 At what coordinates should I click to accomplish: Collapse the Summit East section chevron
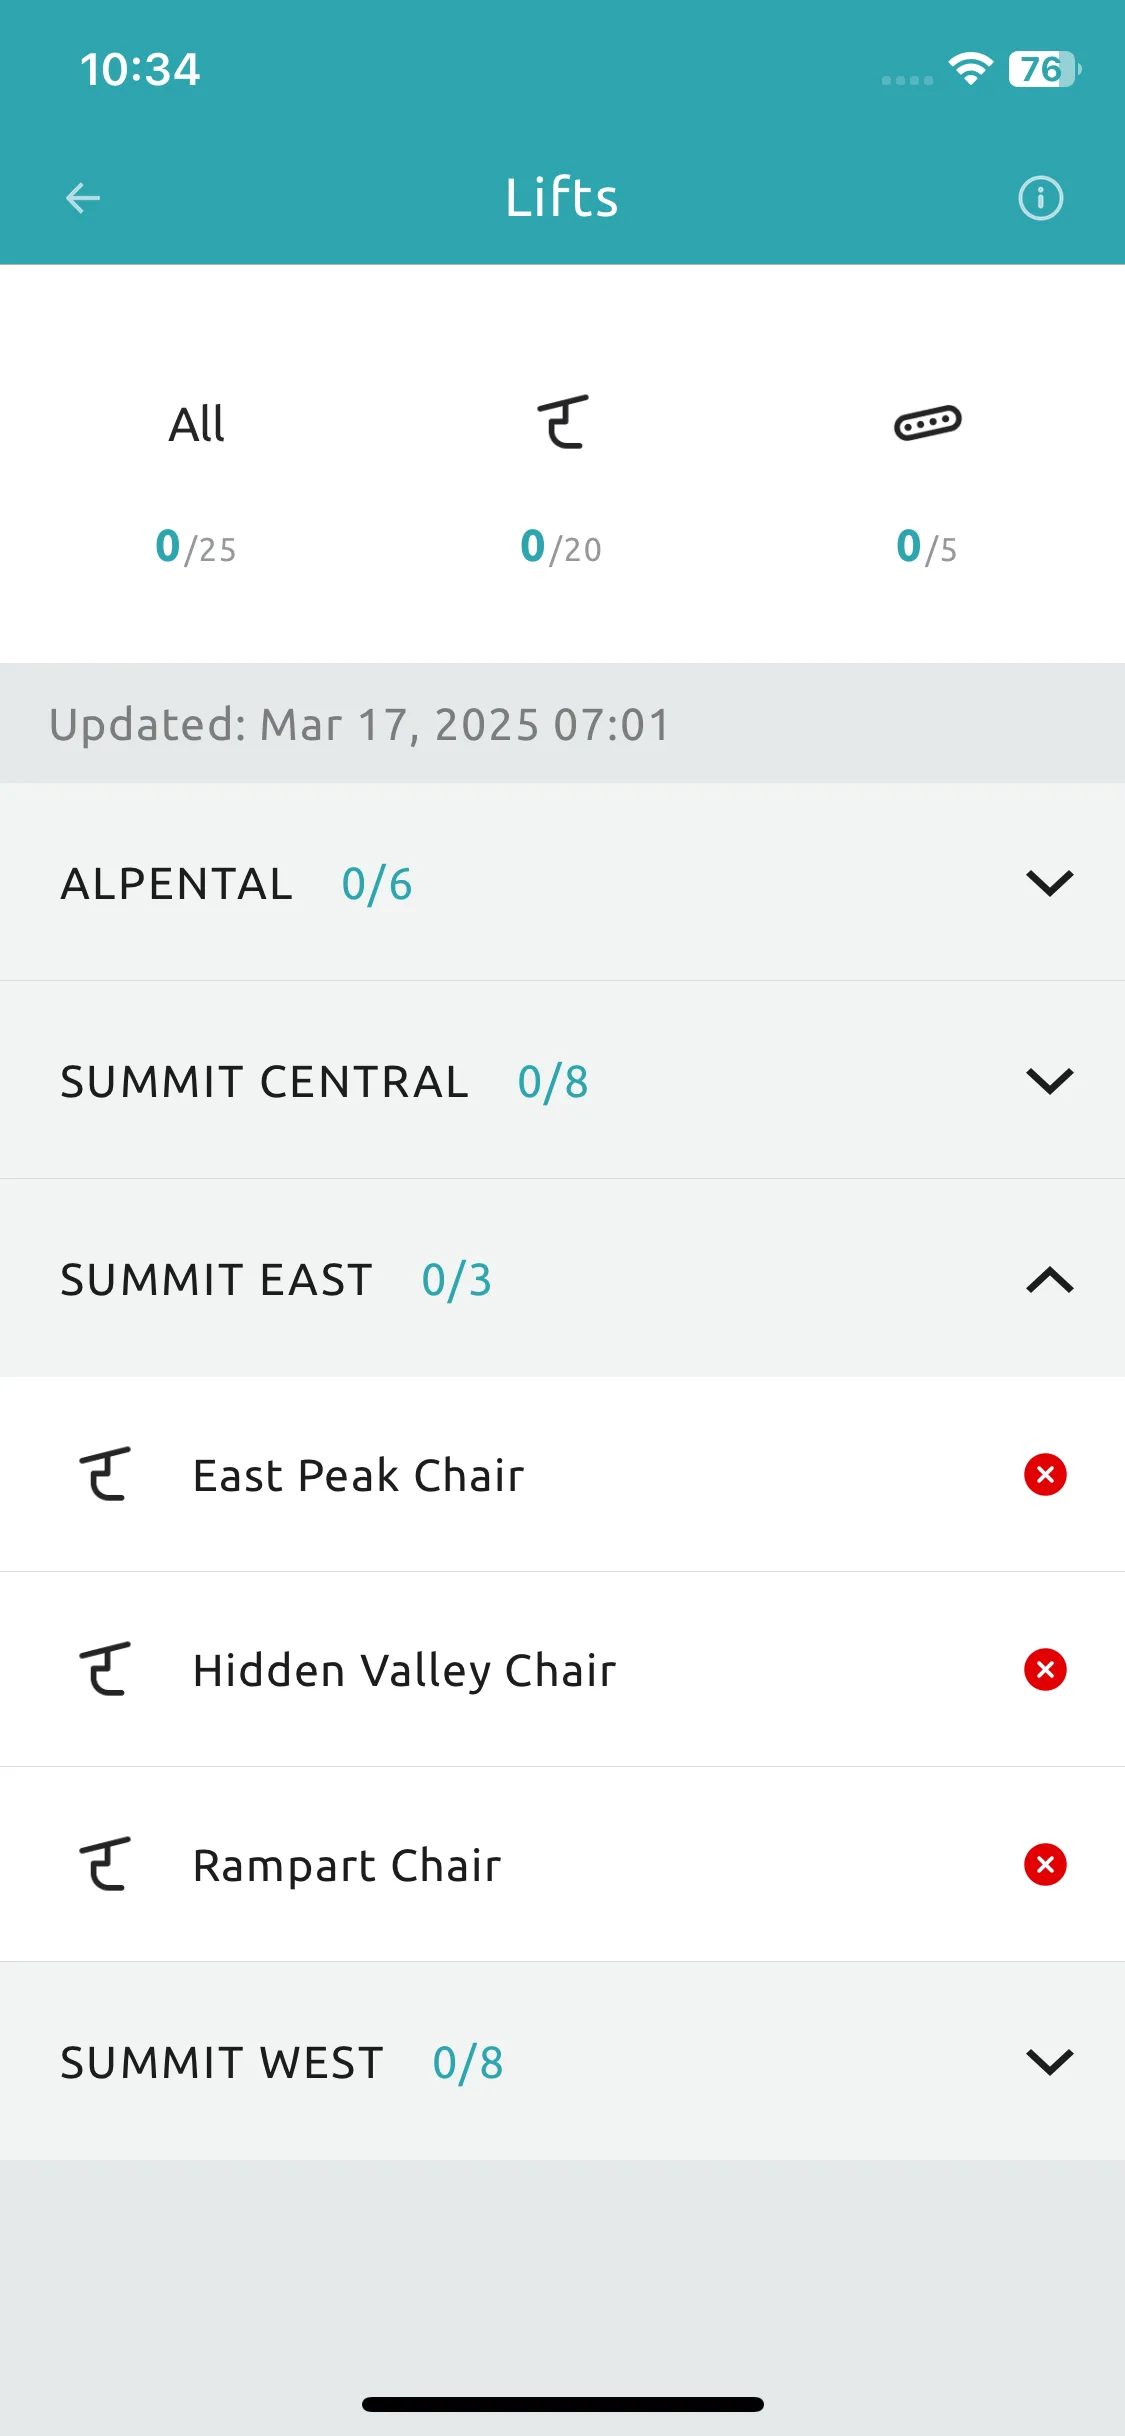coord(1049,1280)
